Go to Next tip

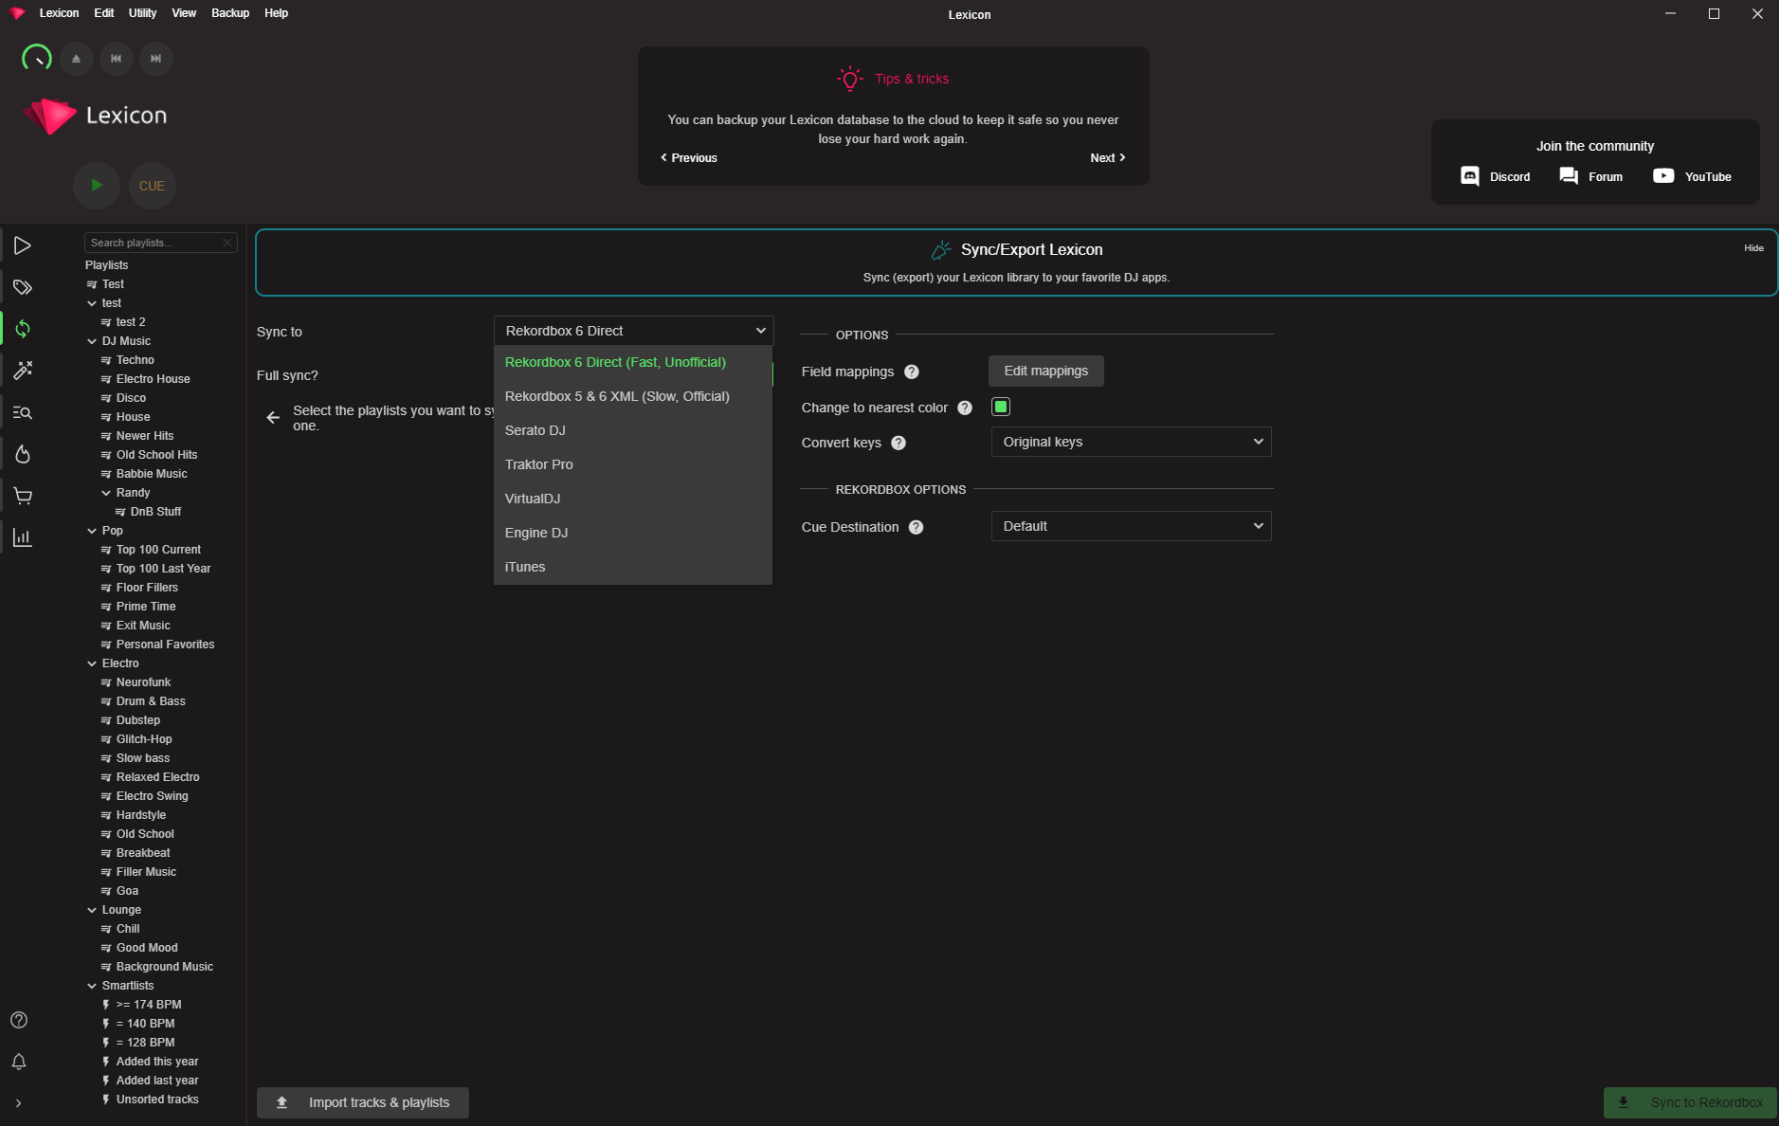(1108, 158)
